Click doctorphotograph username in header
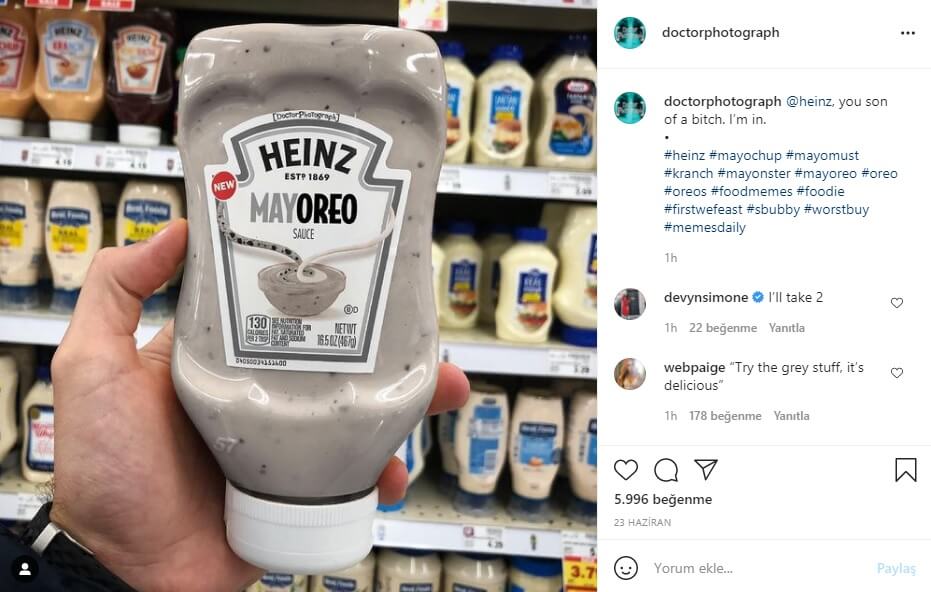Viewport: 931px width, 592px height. pyautogui.click(x=720, y=33)
